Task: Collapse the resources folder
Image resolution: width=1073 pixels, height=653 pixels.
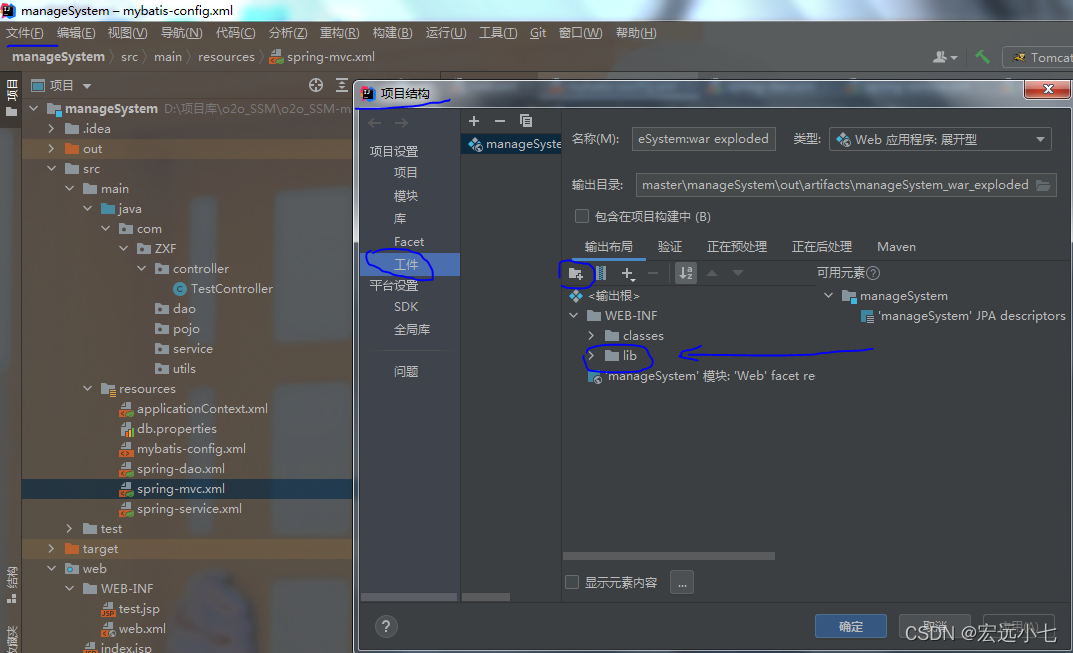Action: click(88, 389)
